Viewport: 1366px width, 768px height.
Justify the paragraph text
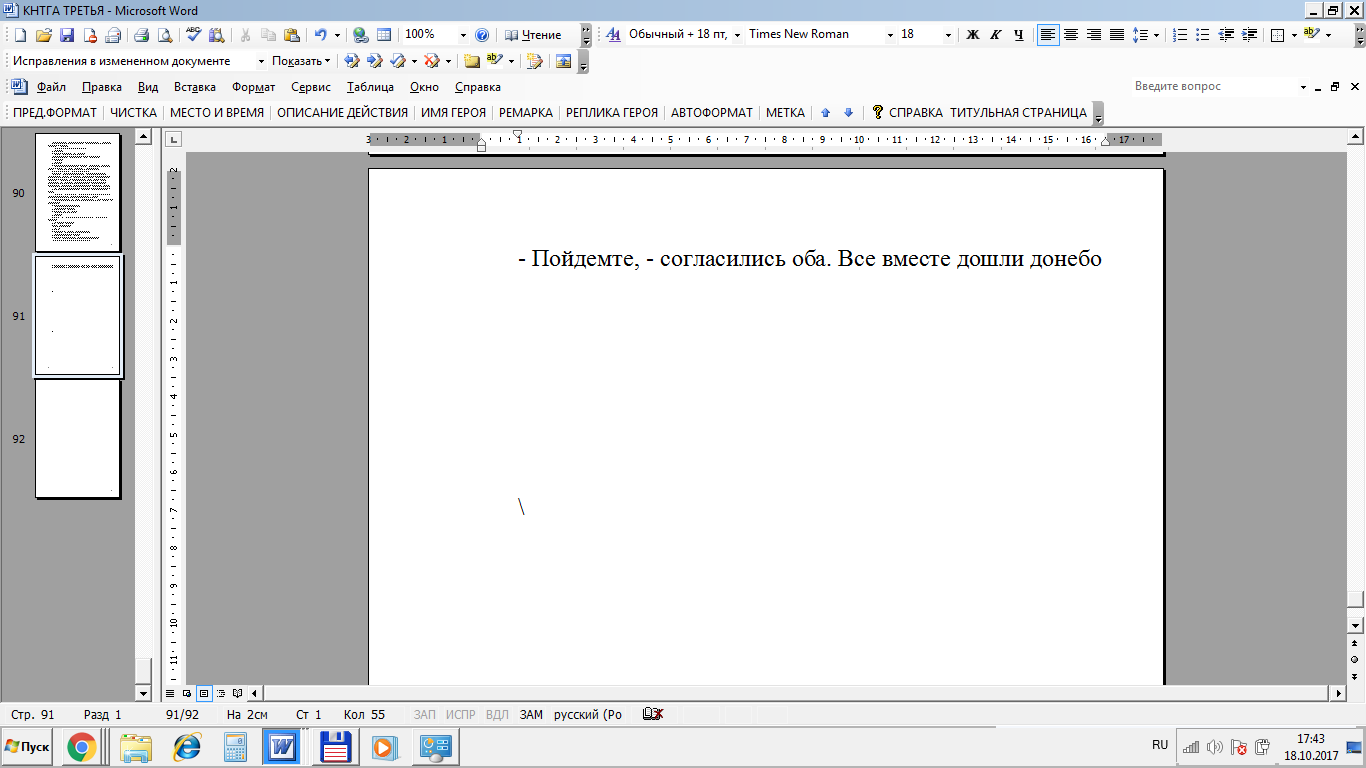pyautogui.click(x=1117, y=34)
